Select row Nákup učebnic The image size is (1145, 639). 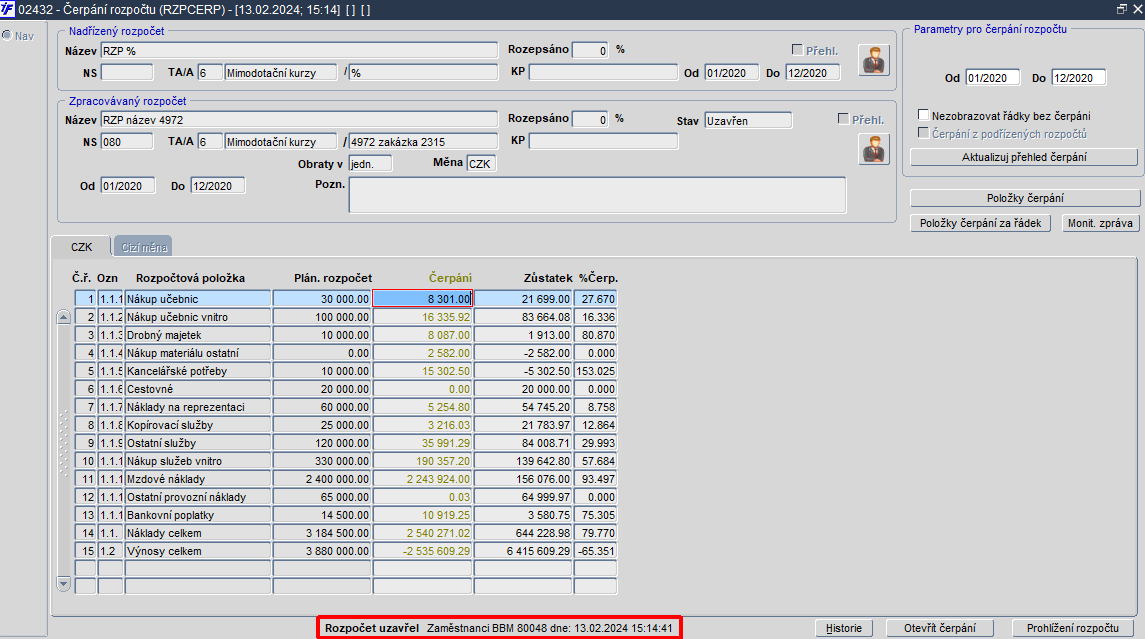198,299
